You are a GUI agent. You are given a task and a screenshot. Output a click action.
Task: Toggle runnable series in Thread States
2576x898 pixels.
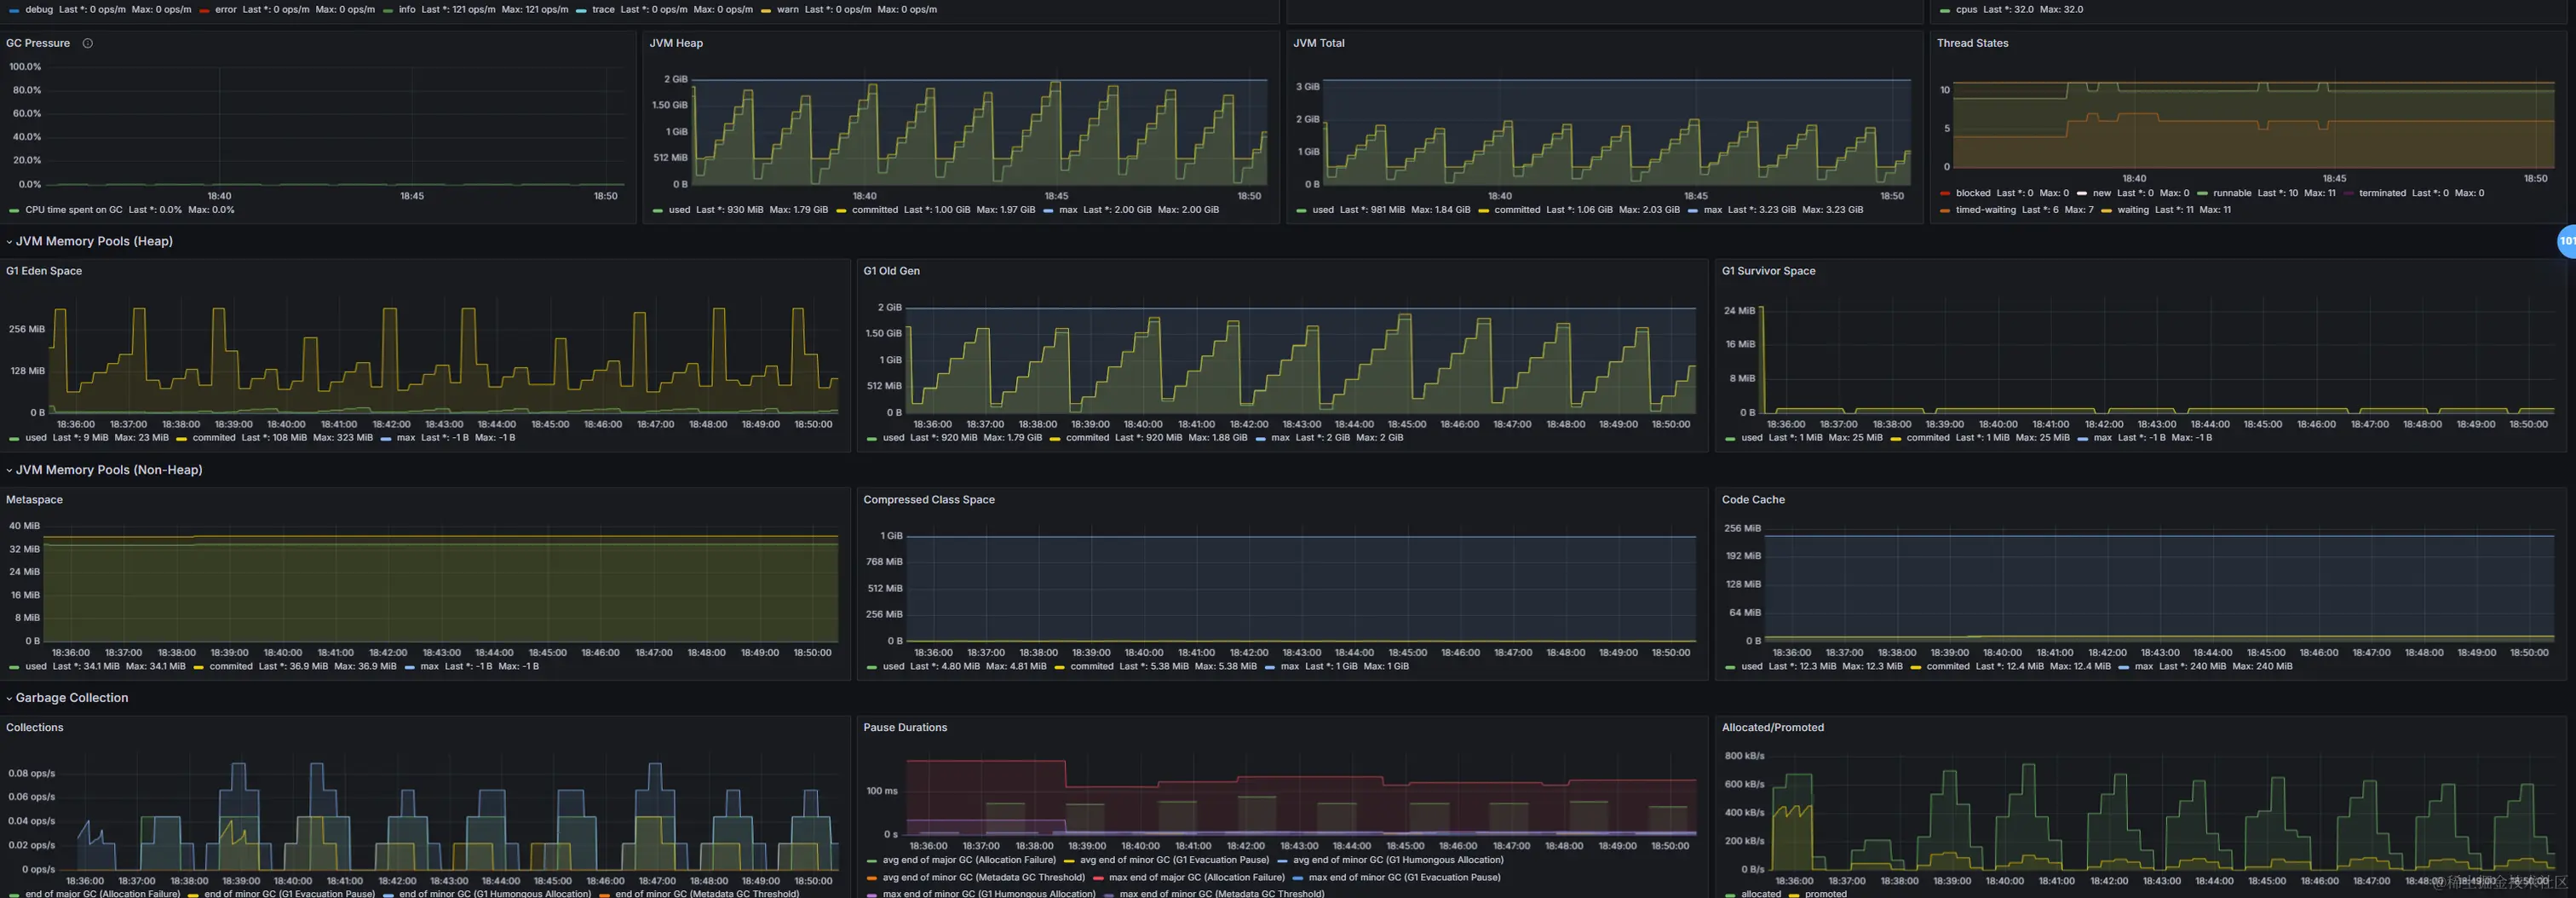tap(2232, 194)
